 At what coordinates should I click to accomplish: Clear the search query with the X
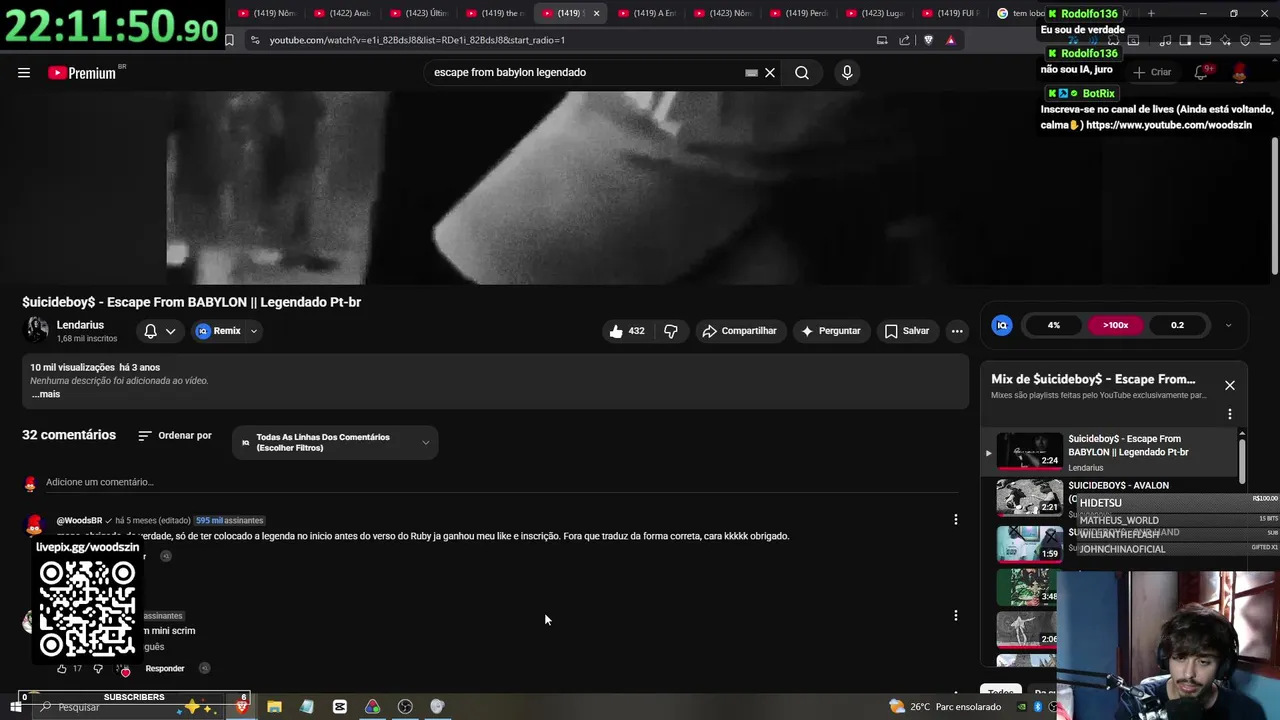click(770, 72)
